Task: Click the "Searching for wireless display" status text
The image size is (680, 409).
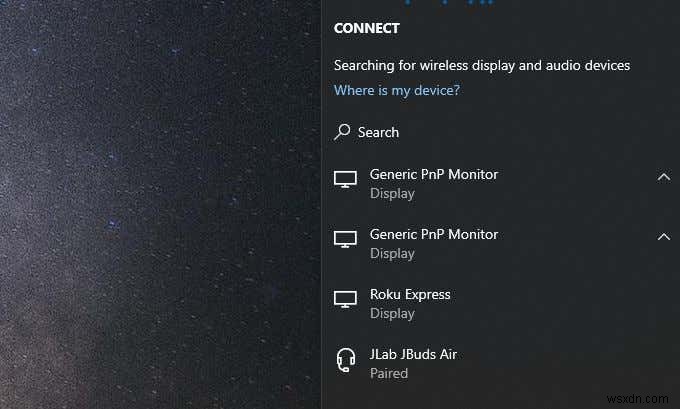Action: 482,65
